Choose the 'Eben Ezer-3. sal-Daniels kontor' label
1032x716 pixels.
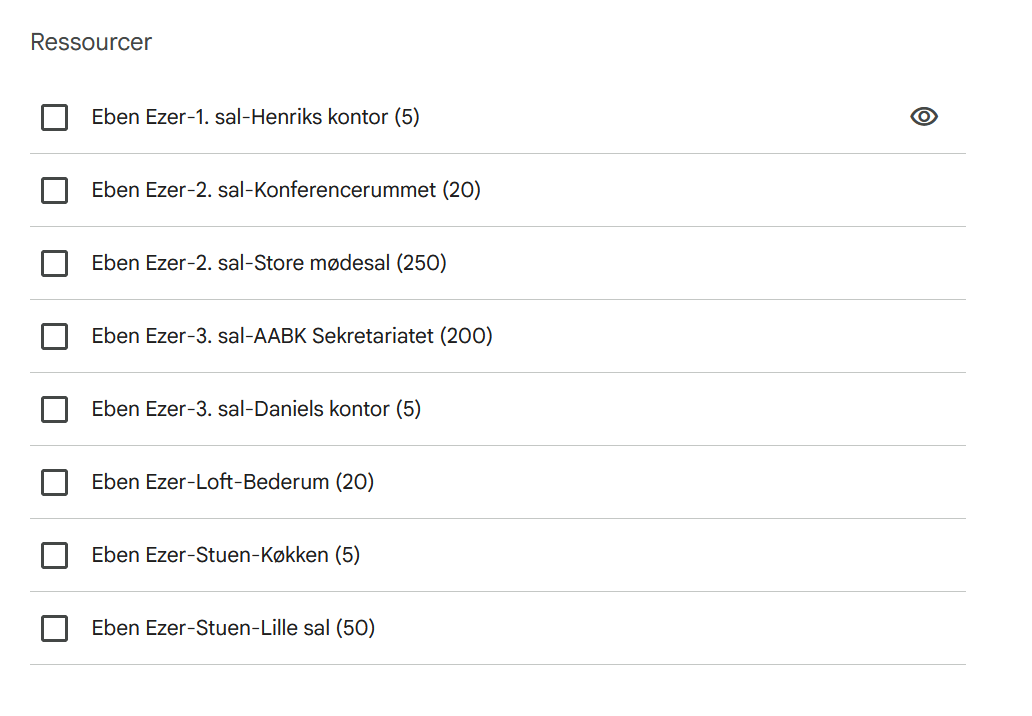click(x=240, y=409)
